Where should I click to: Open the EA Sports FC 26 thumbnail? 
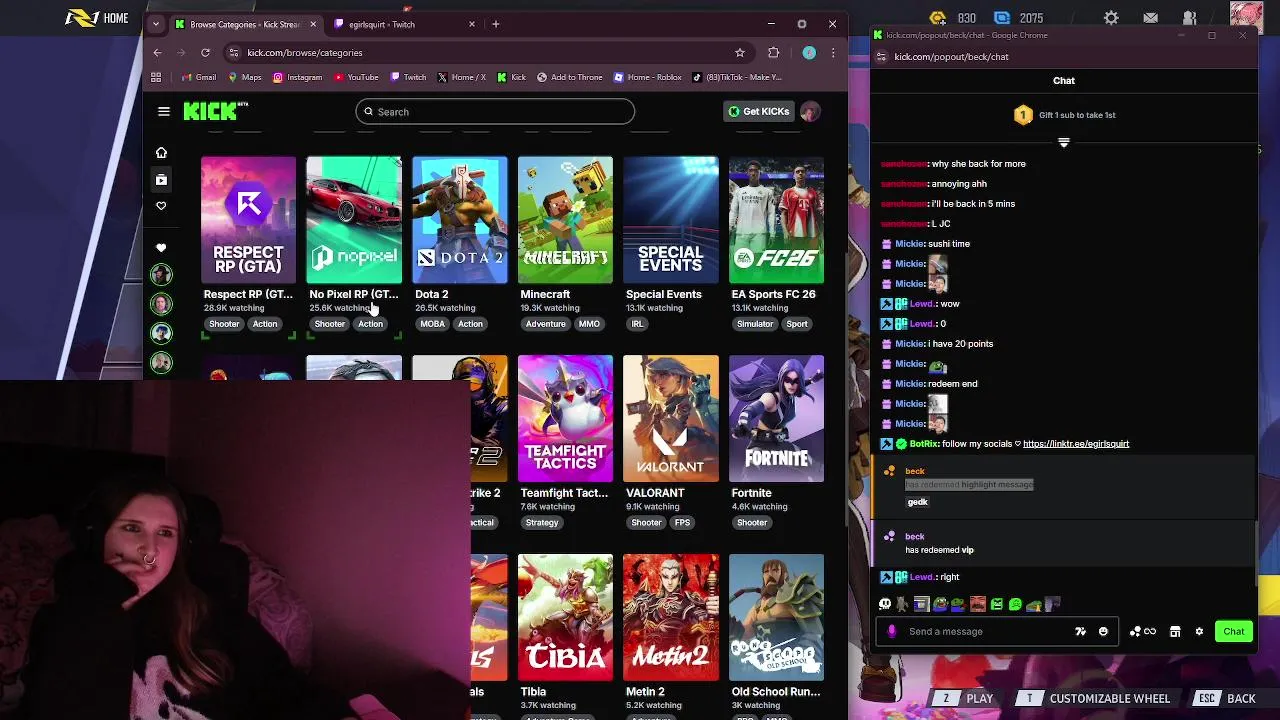pos(776,220)
